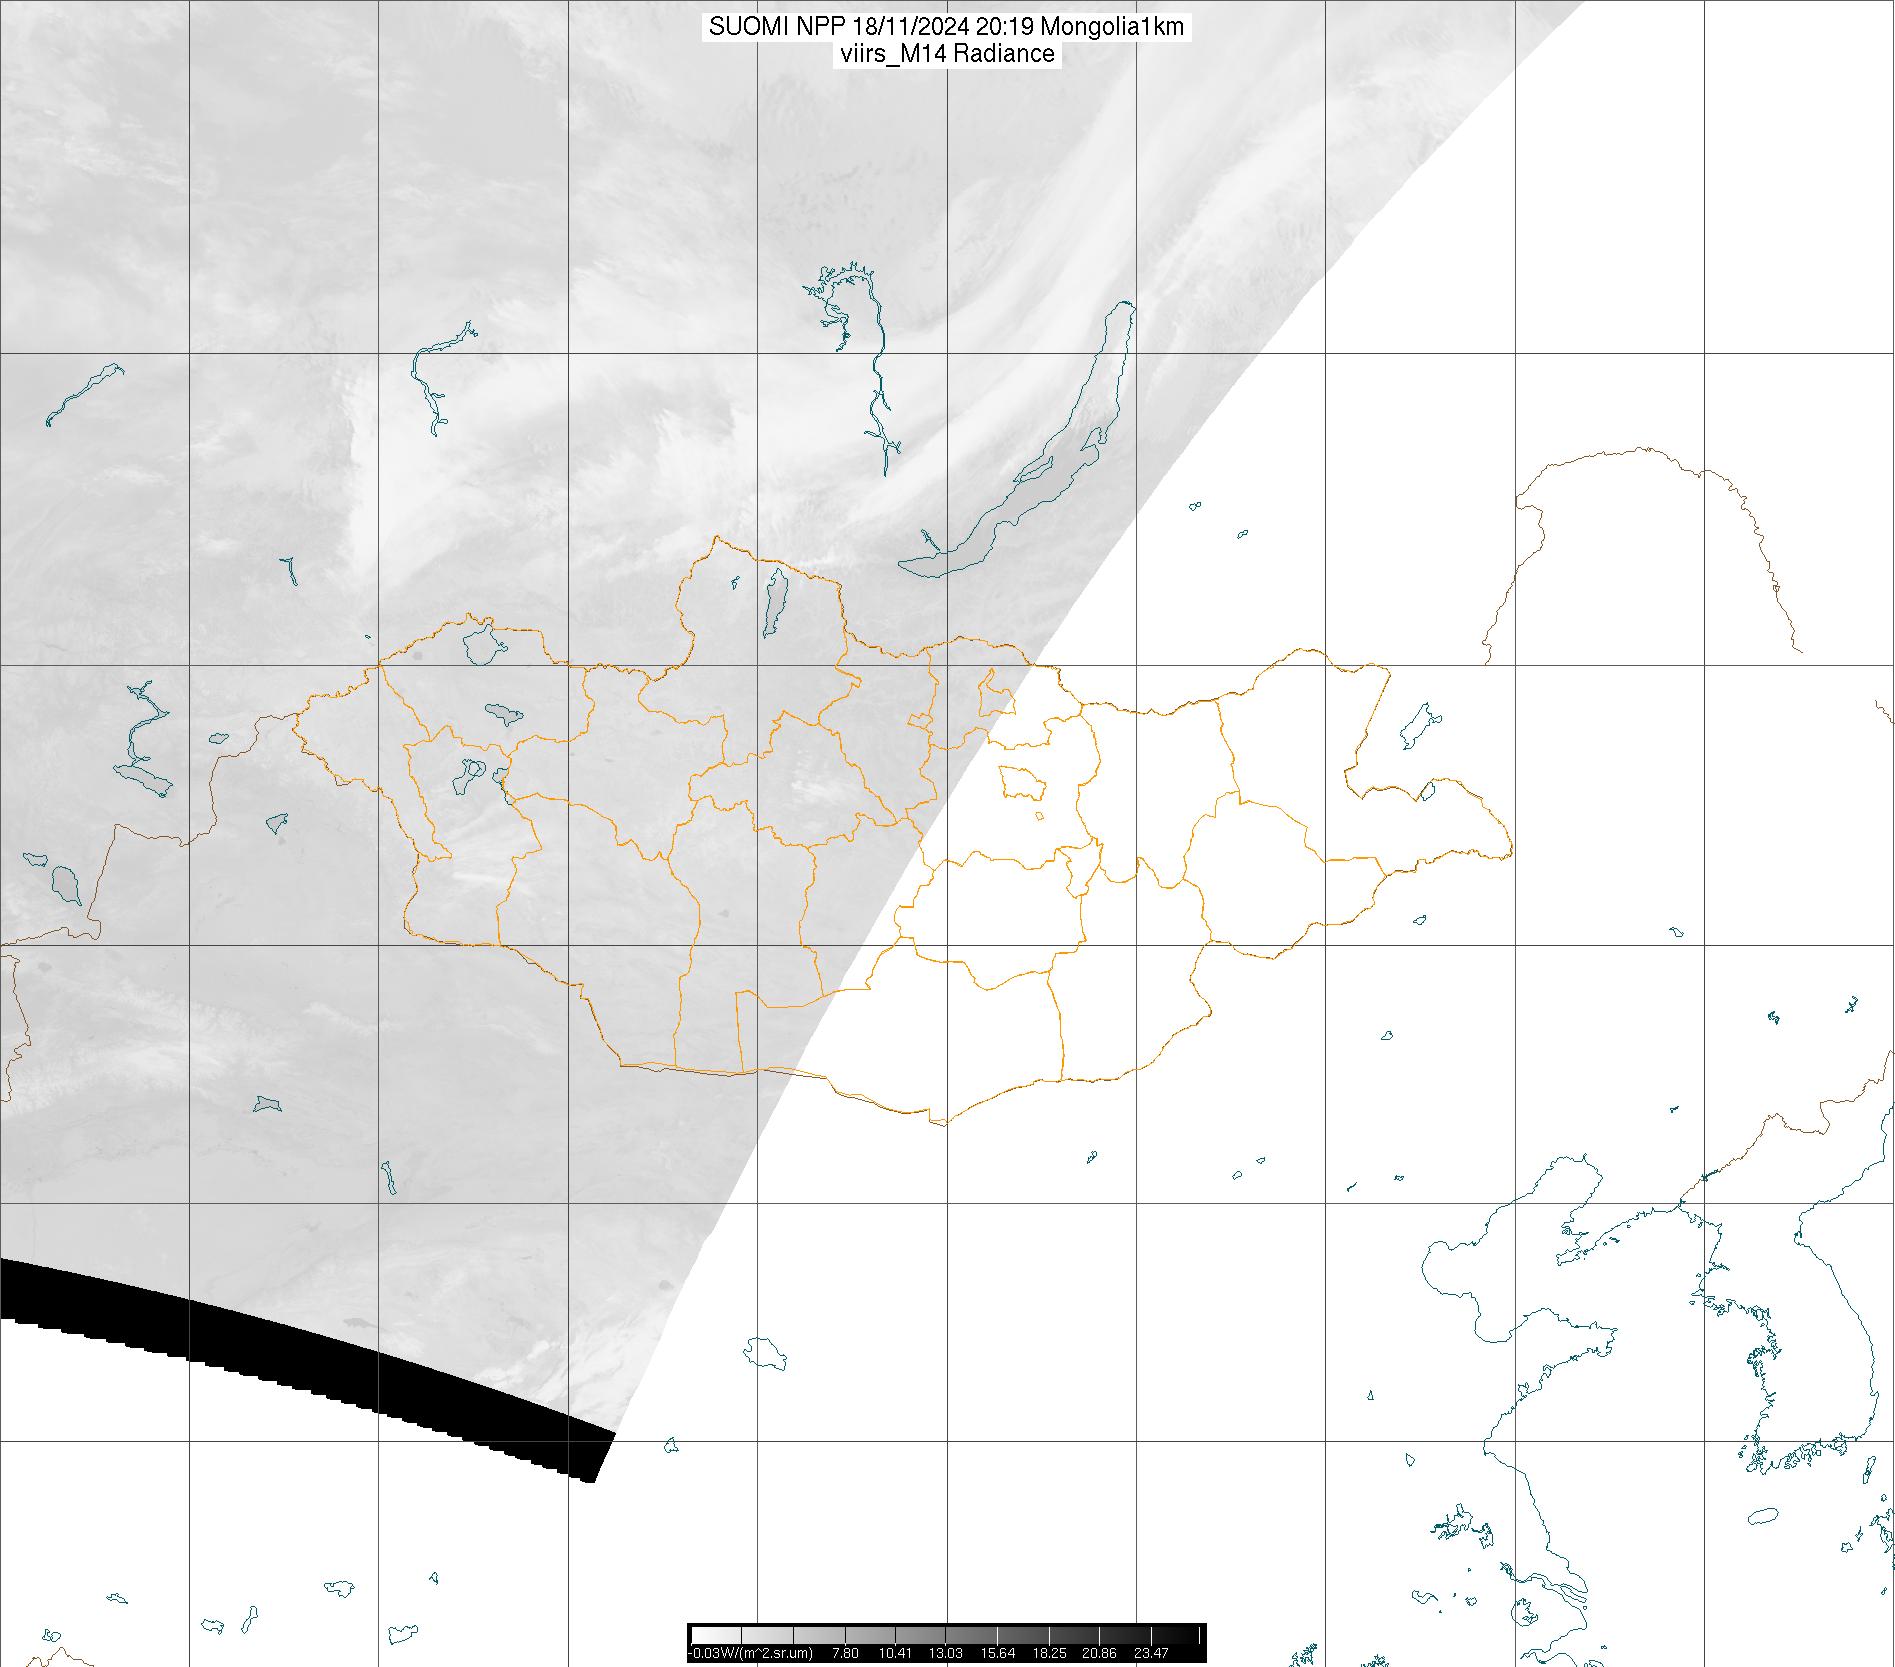Click the '23.47' colorbar value

[1152, 1653]
